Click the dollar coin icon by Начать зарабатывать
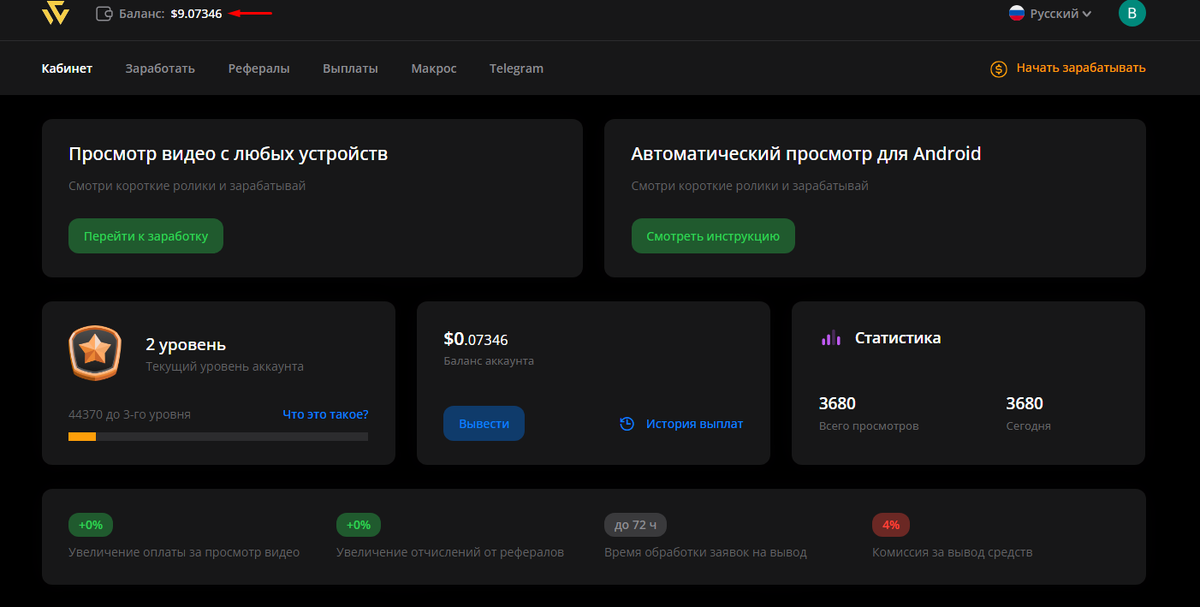 click(998, 69)
